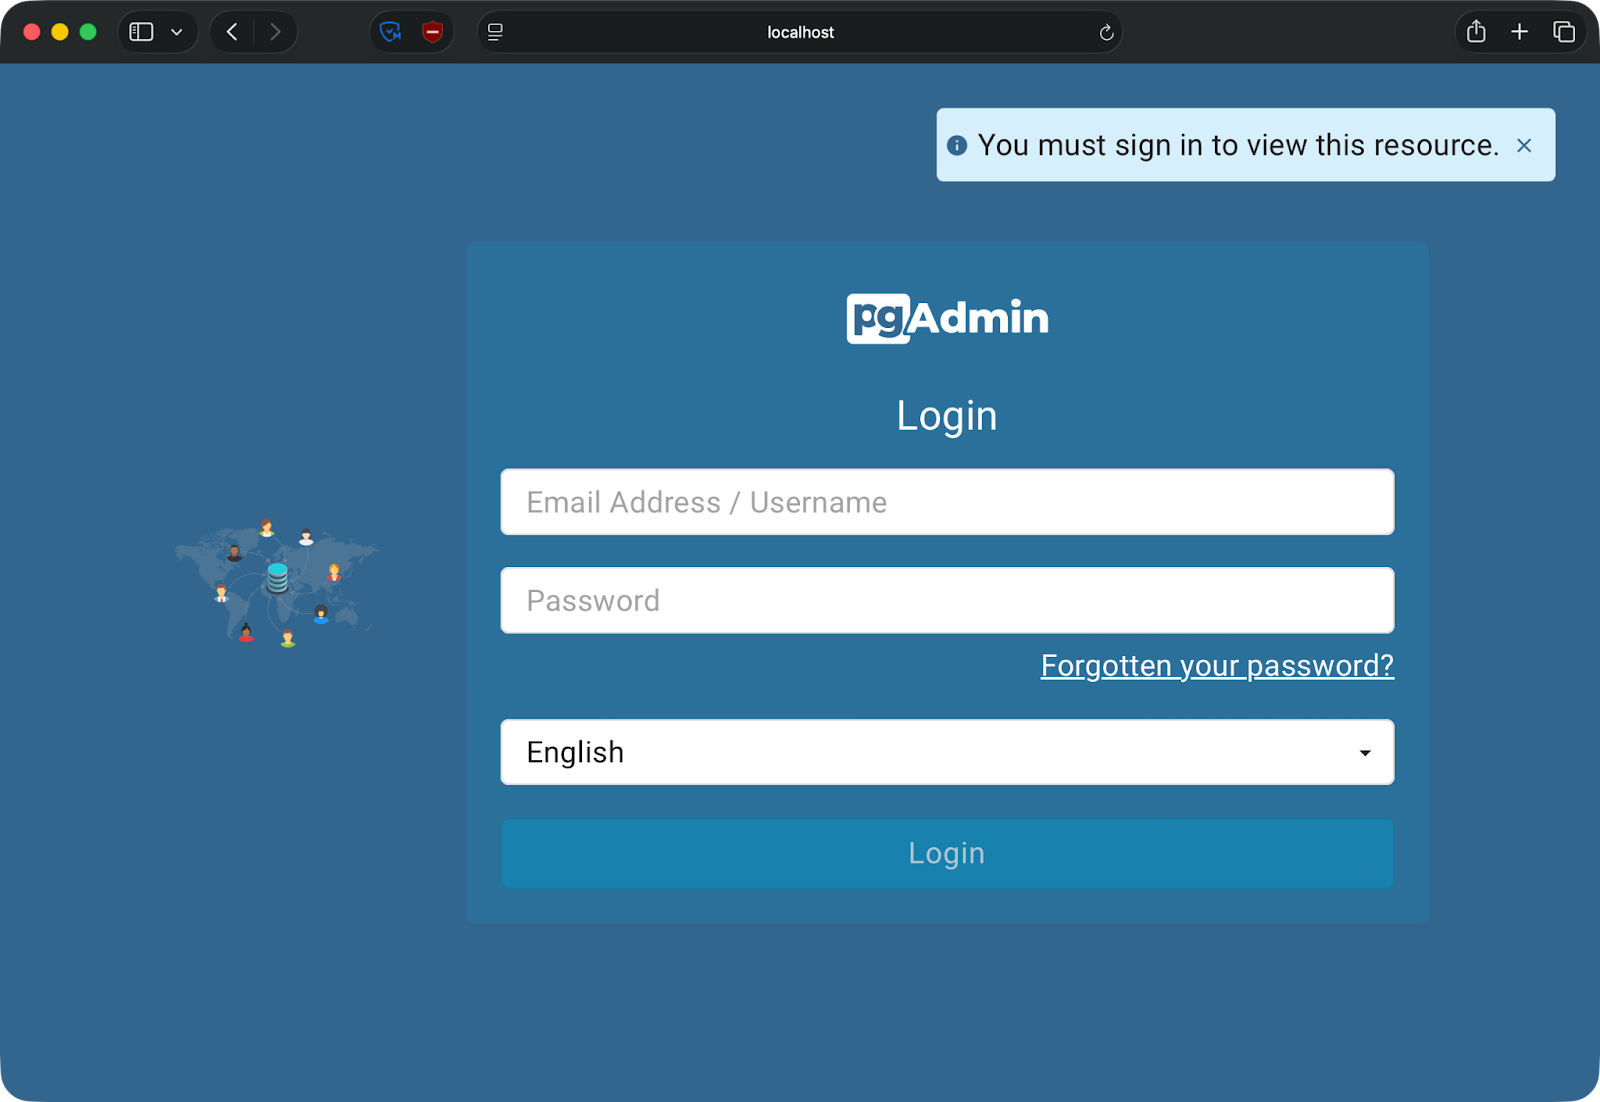
Task: Go forward with the browser forward arrow
Action: click(275, 32)
